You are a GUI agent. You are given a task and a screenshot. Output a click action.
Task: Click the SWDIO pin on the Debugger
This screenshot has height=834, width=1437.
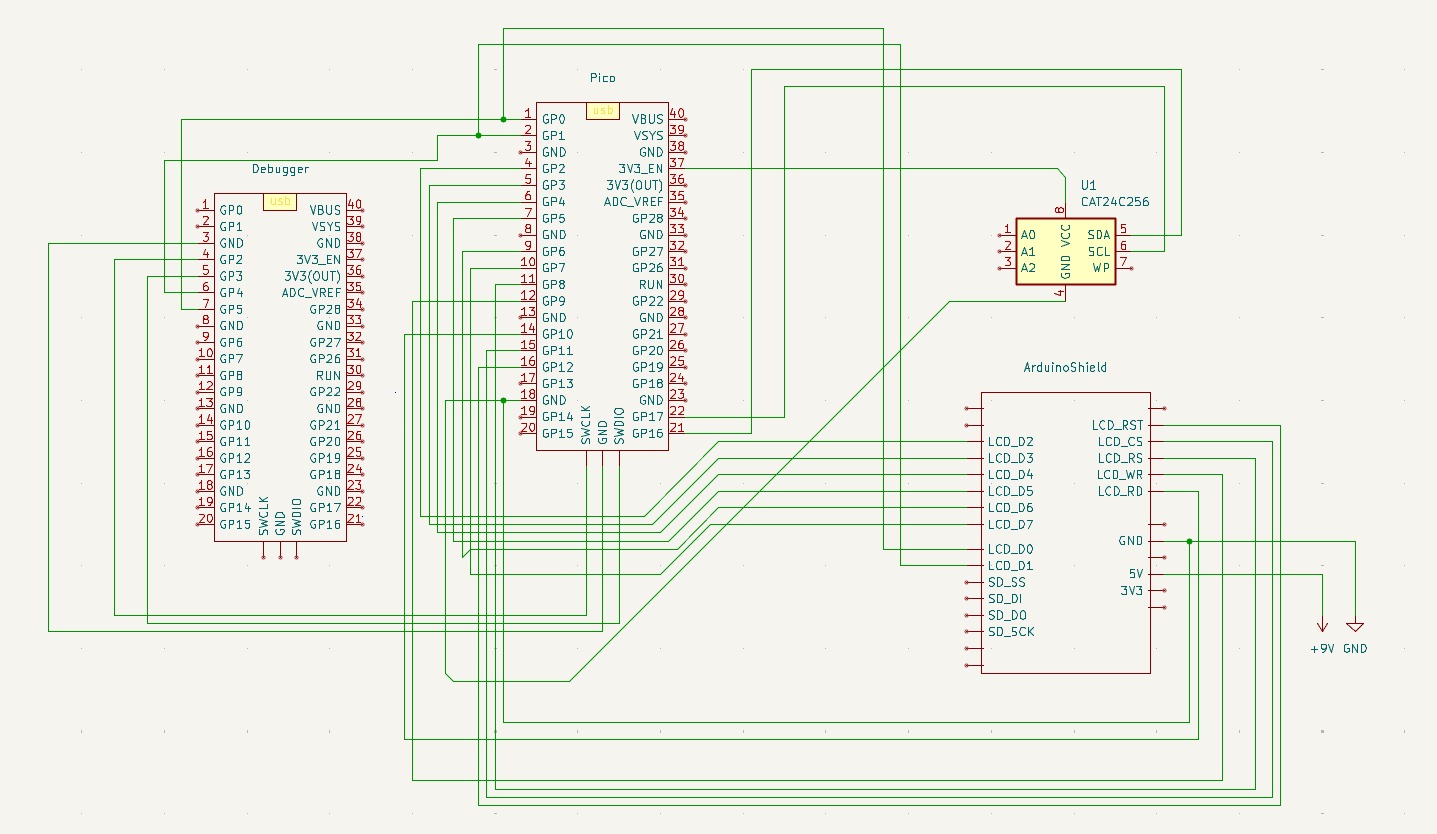tap(297, 515)
